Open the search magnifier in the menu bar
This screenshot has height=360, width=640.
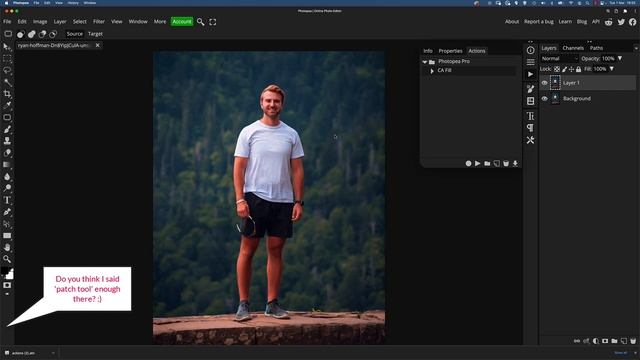200,22
